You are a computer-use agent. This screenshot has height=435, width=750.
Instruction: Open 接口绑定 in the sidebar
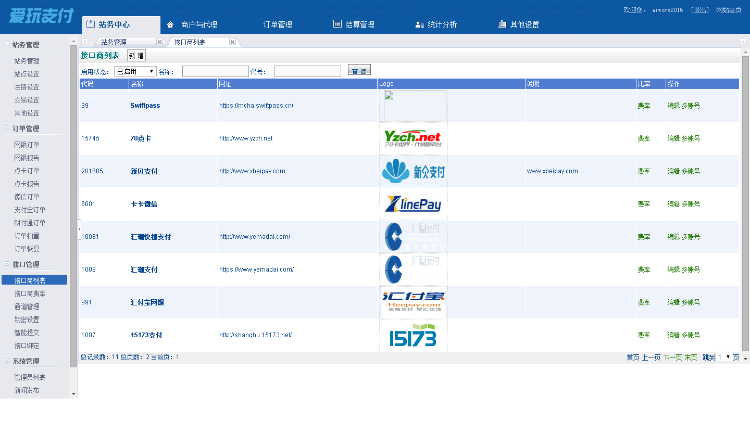tap(27, 345)
